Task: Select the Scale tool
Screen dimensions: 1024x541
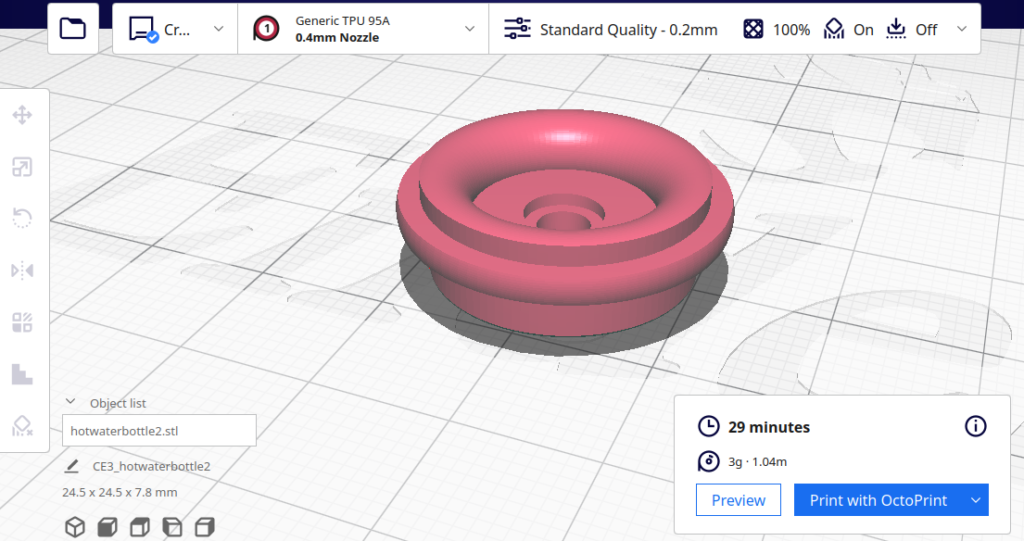Action: point(22,167)
